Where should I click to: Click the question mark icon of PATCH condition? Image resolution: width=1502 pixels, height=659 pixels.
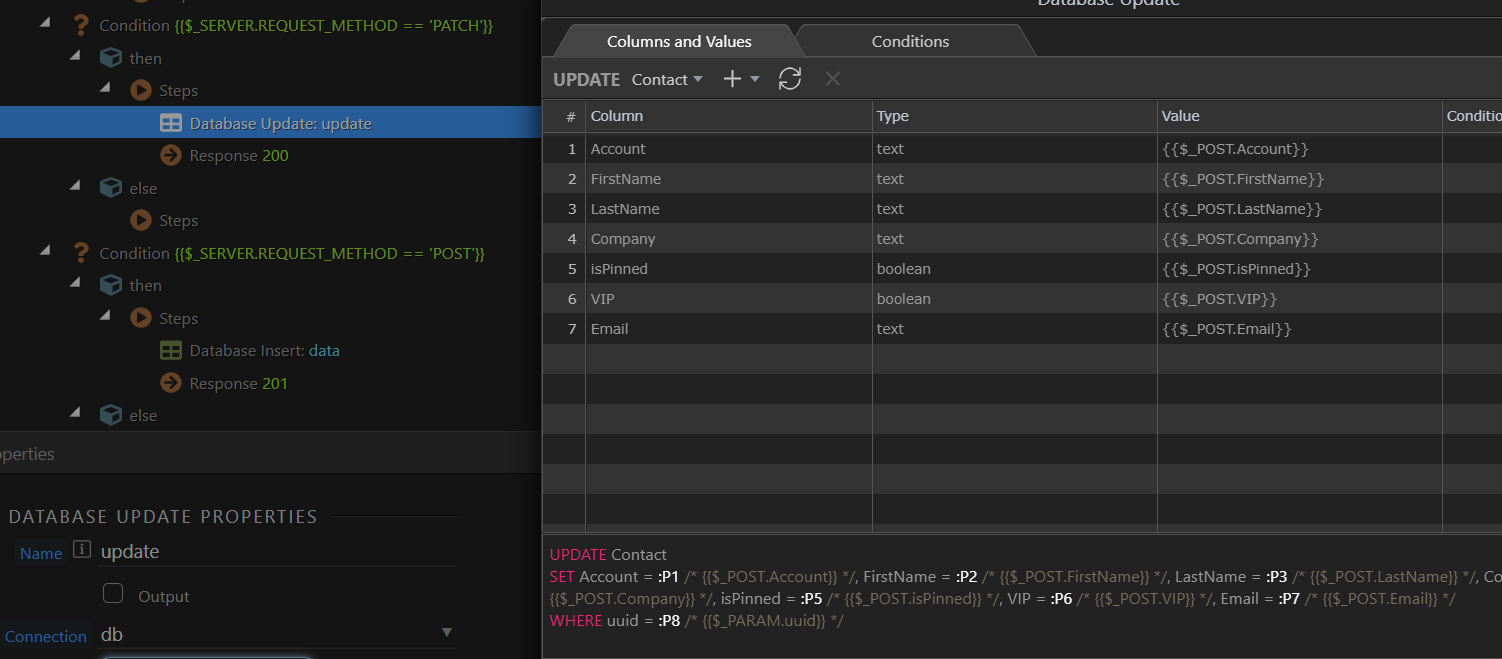(x=81, y=25)
